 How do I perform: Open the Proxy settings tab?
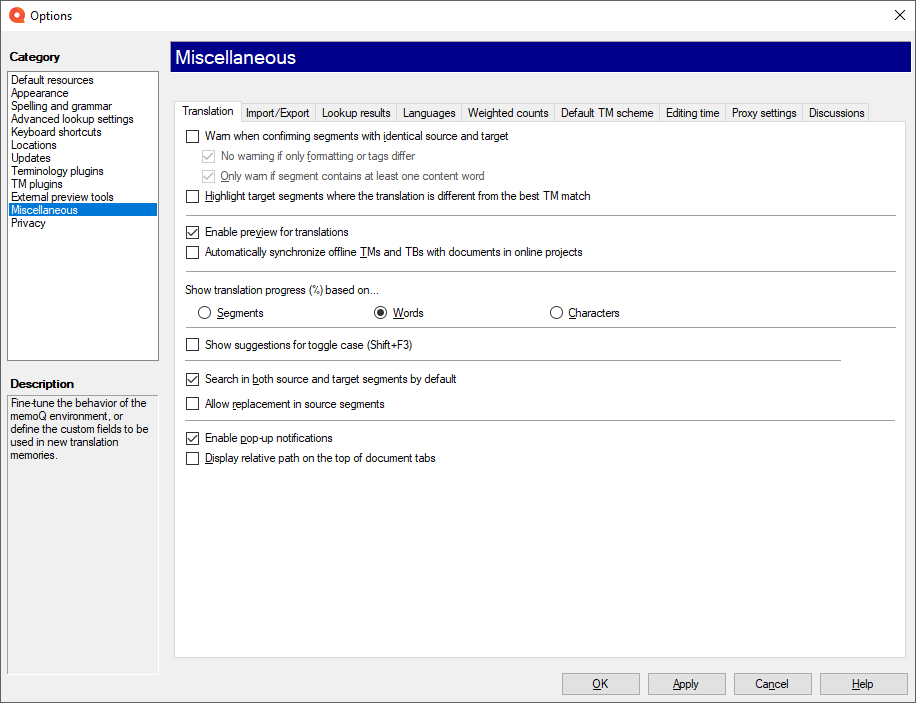click(x=763, y=112)
